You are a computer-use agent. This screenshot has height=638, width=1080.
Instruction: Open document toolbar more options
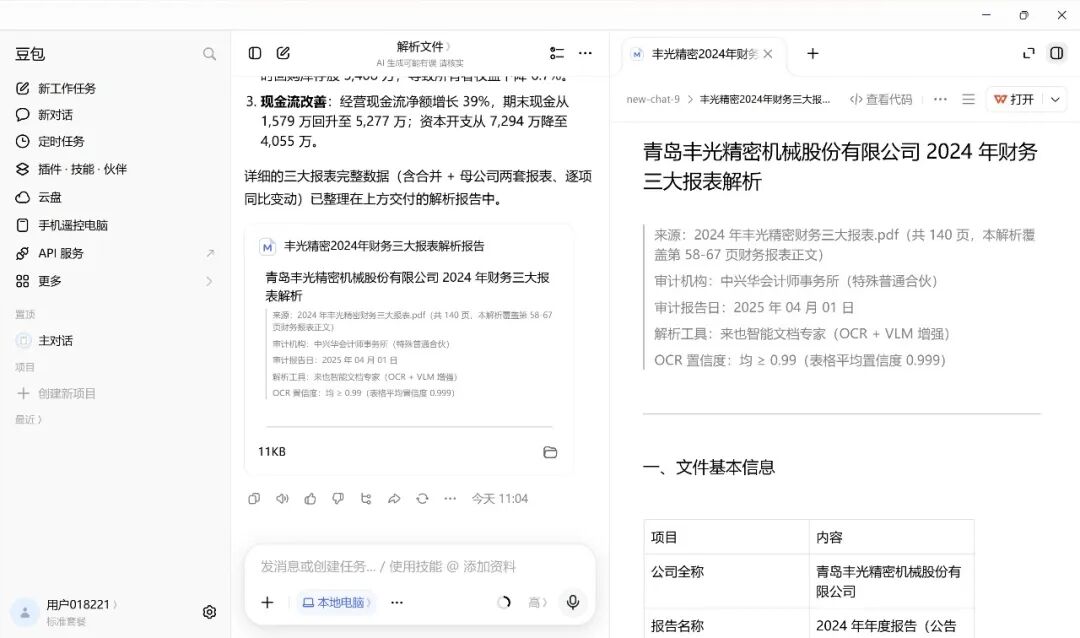940,99
